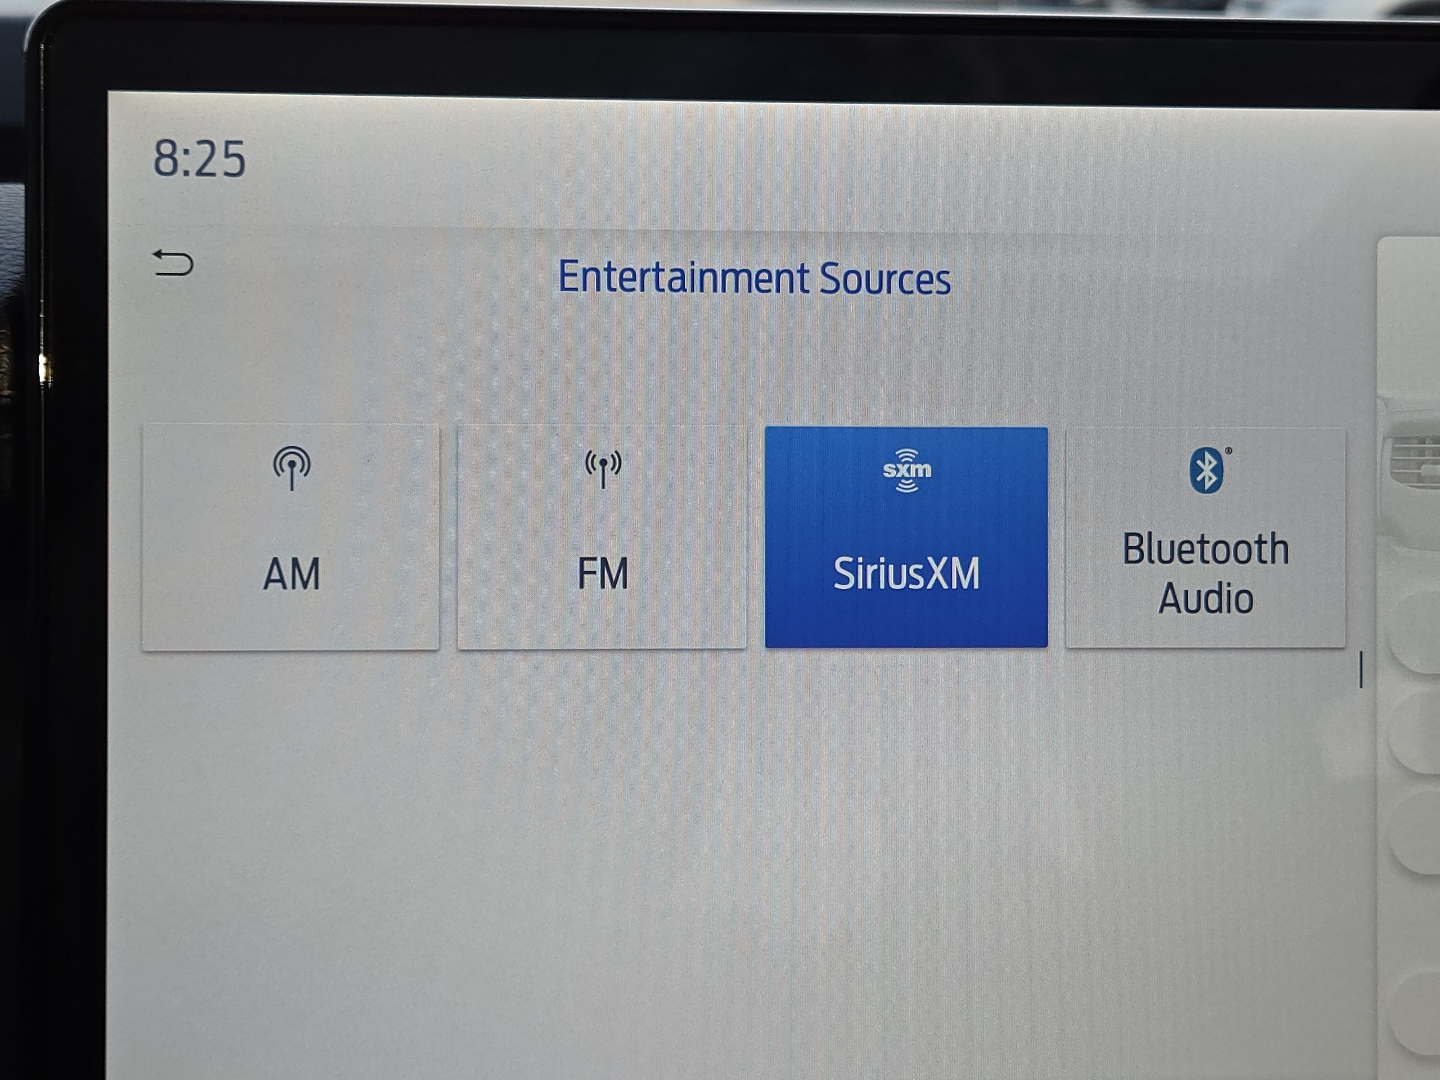The height and width of the screenshot is (1080, 1440).
Task: Click the word "Bluetooth" in the tile
Action: (x=1205, y=549)
